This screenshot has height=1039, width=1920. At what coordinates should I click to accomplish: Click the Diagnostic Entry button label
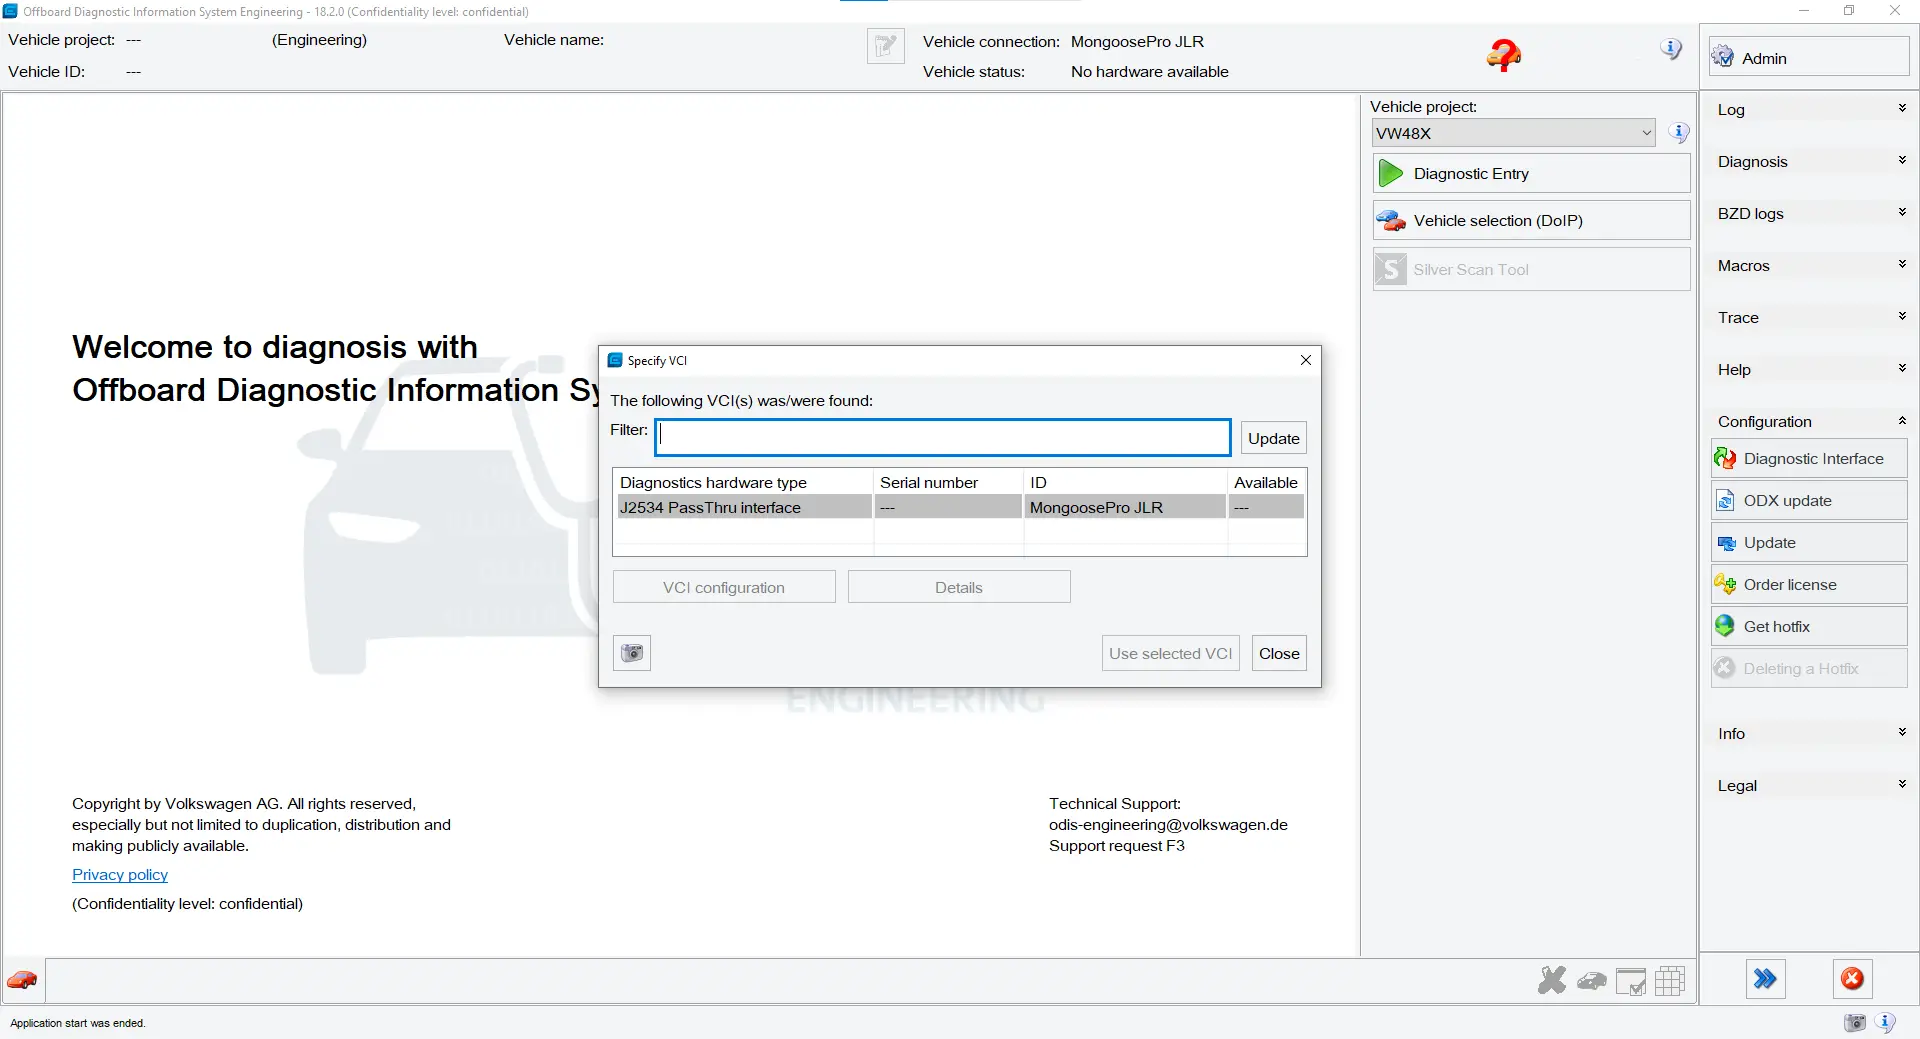(1471, 173)
